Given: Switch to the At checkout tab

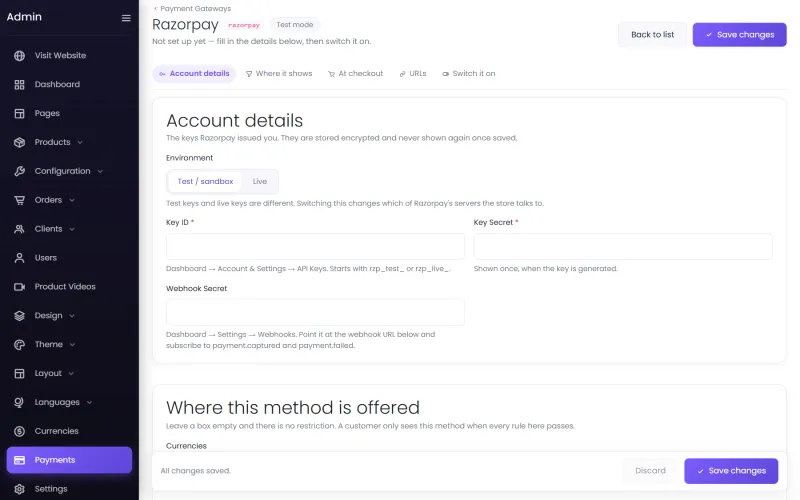Looking at the screenshot, I should (356, 73).
